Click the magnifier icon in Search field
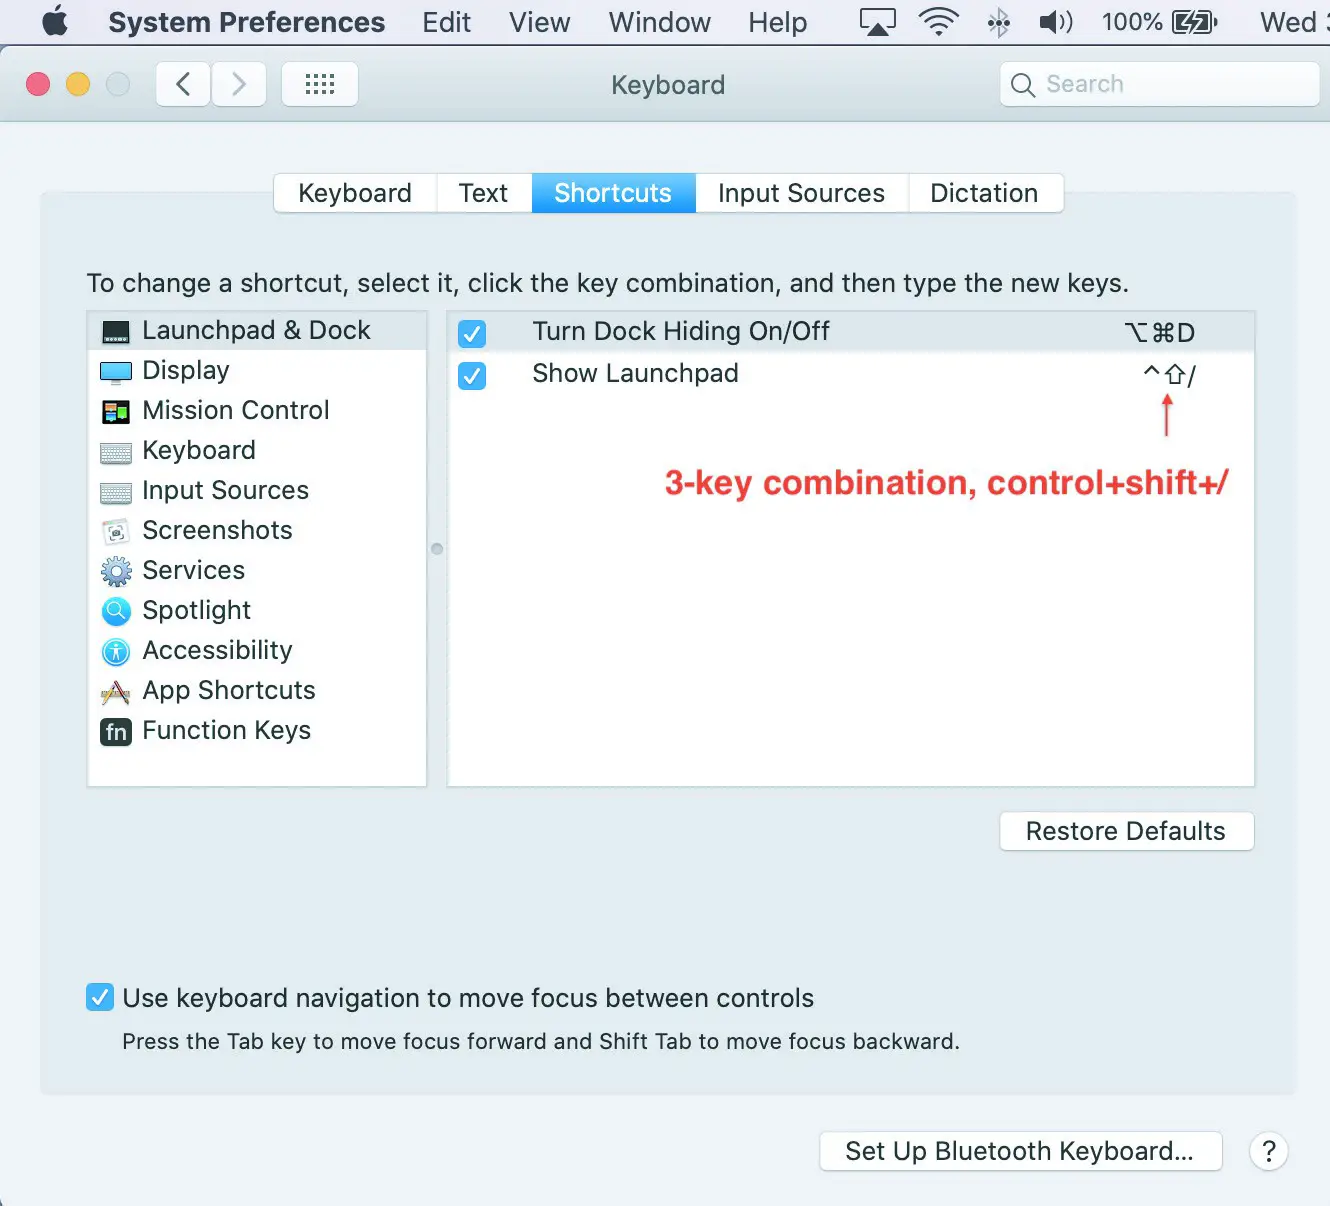Screen dimensions: 1330x1206 (x=1023, y=85)
